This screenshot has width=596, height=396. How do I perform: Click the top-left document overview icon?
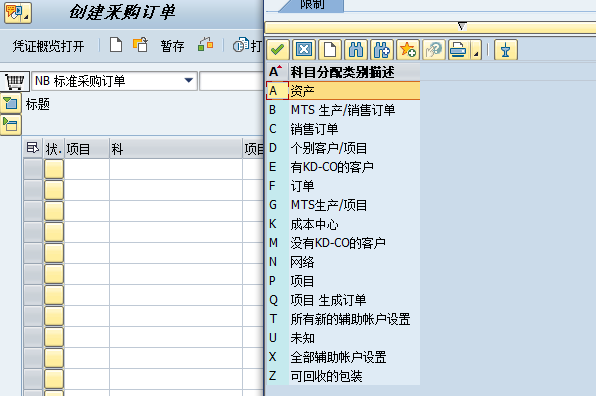tap(17, 13)
